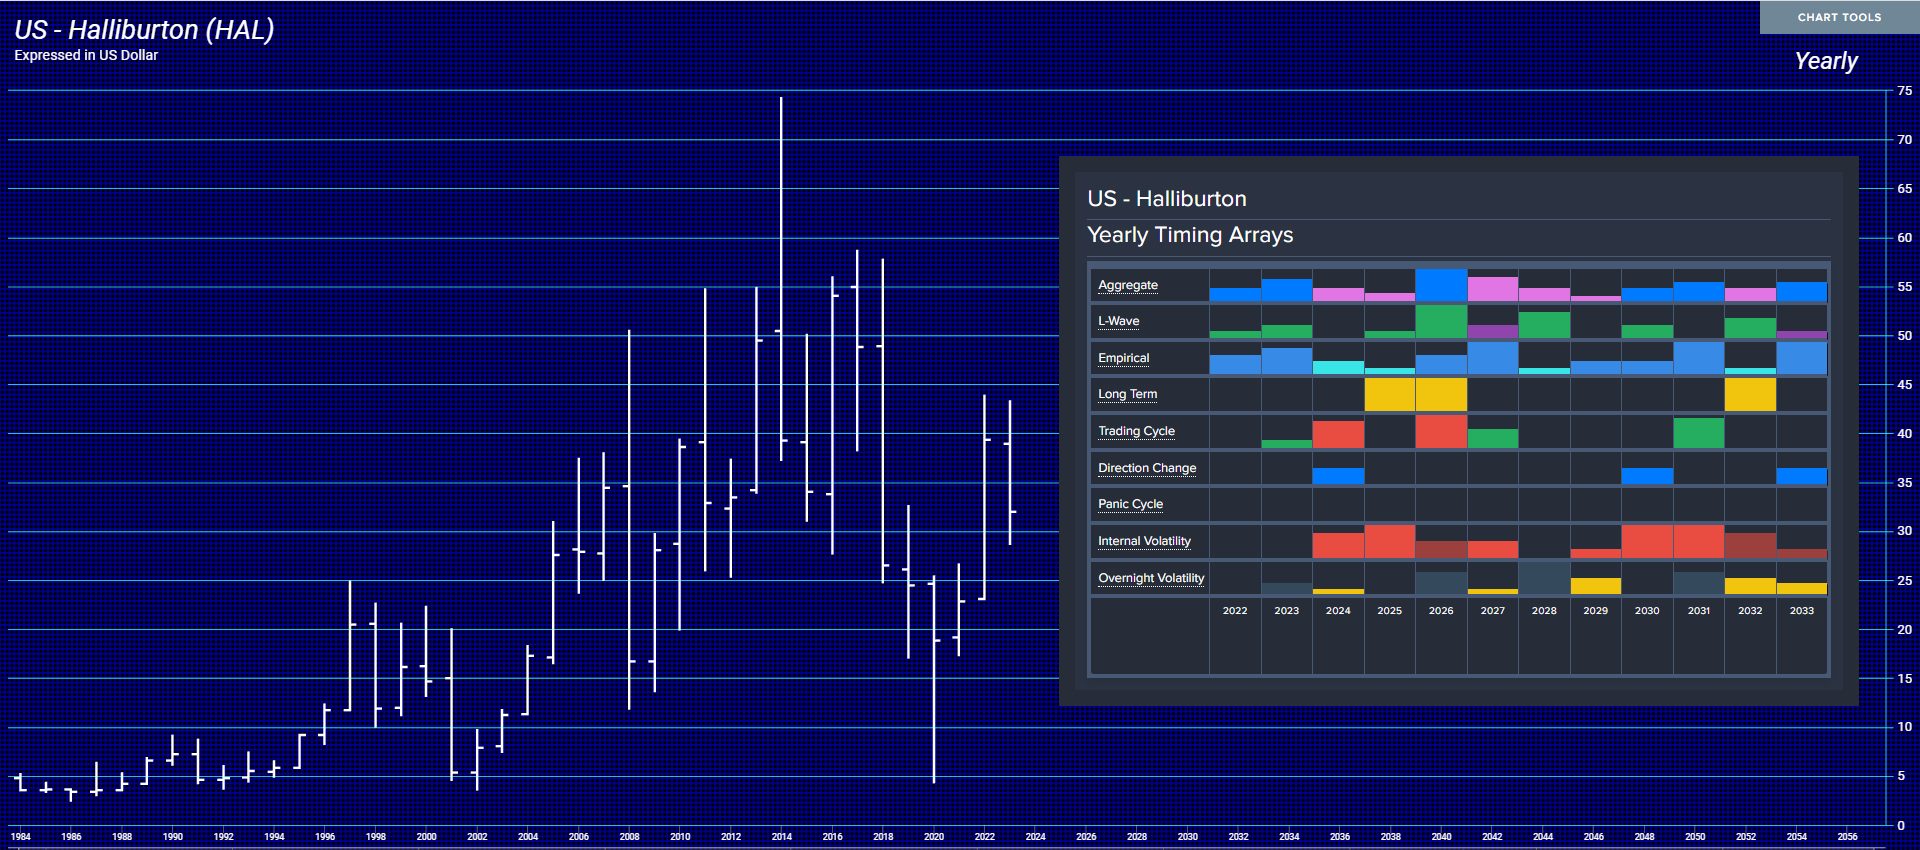Click the Panic Cycle row label

click(1131, 504)
